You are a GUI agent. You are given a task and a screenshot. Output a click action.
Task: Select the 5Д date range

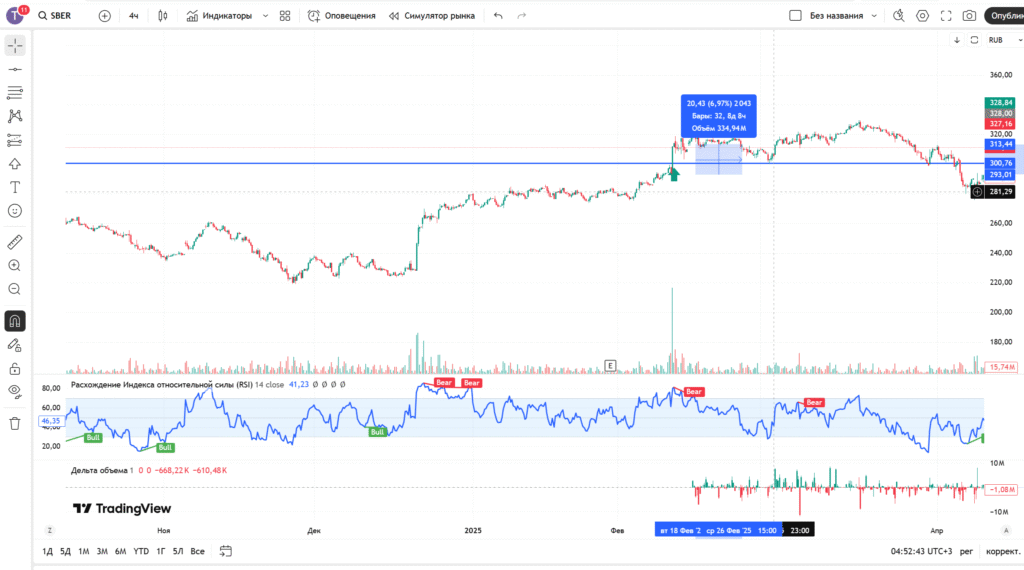65,551
